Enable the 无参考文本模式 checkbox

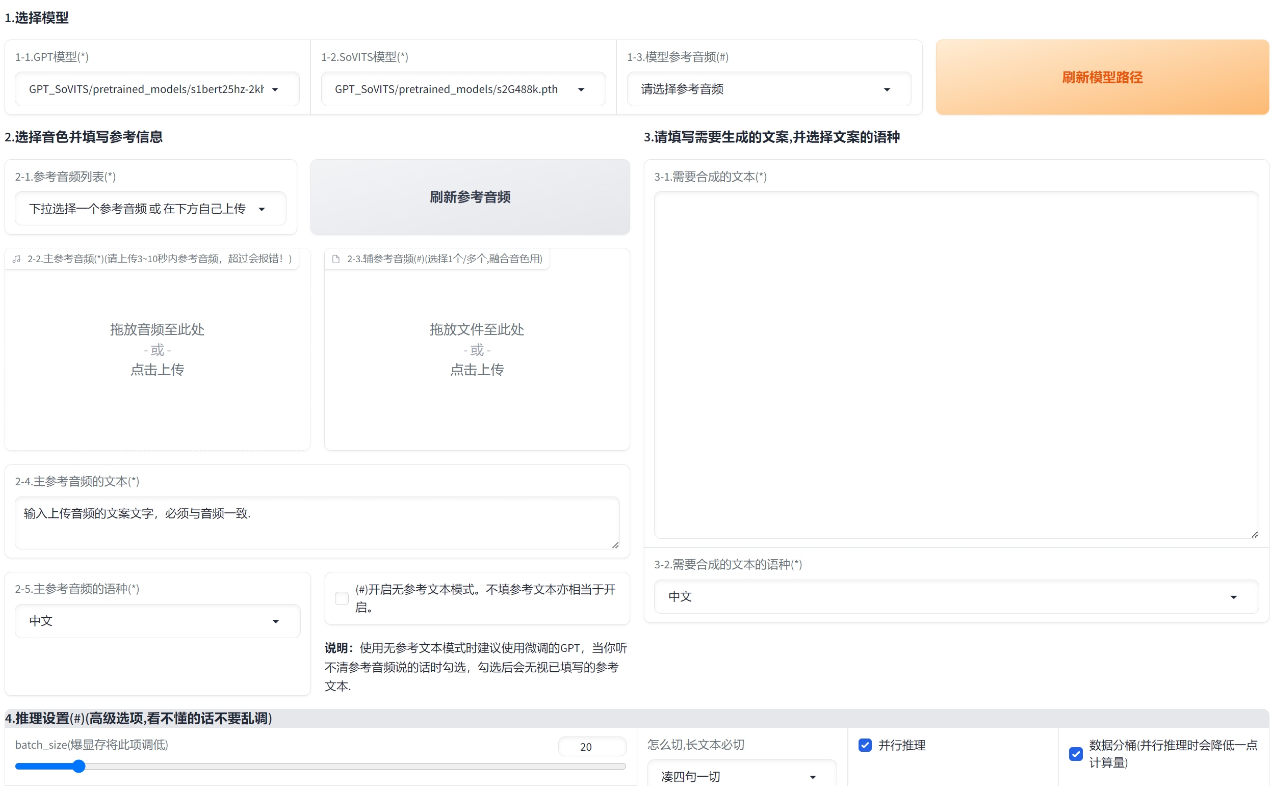(x=340, y=597)
